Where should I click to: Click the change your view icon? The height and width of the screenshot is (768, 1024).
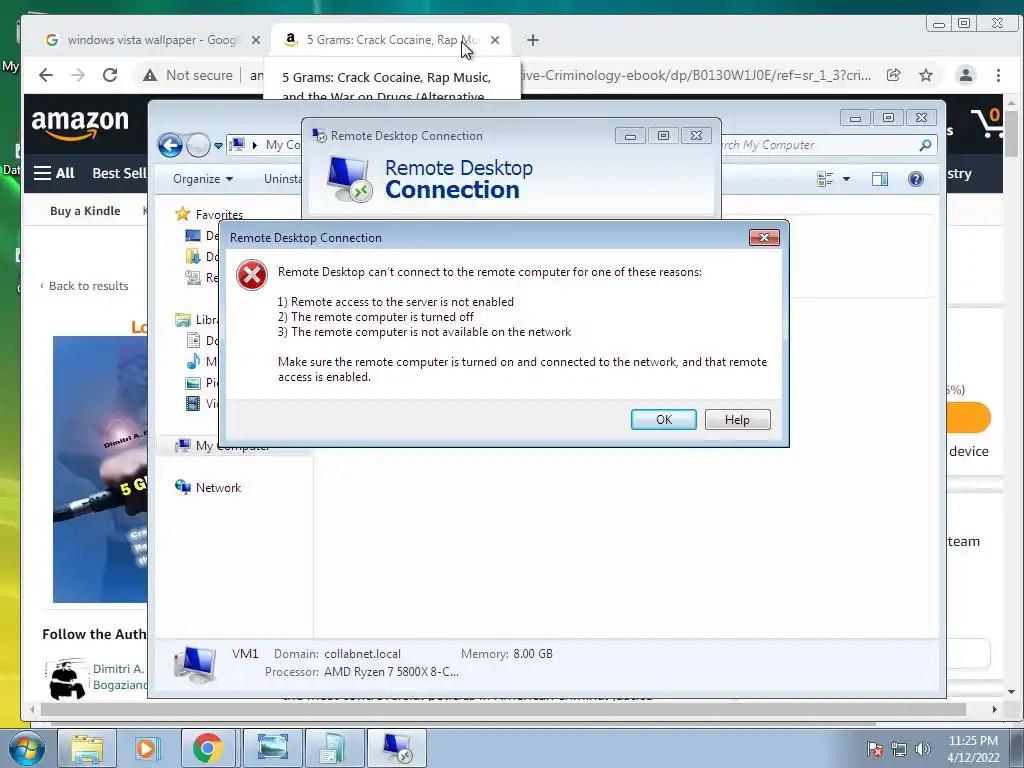coord(825,179)
